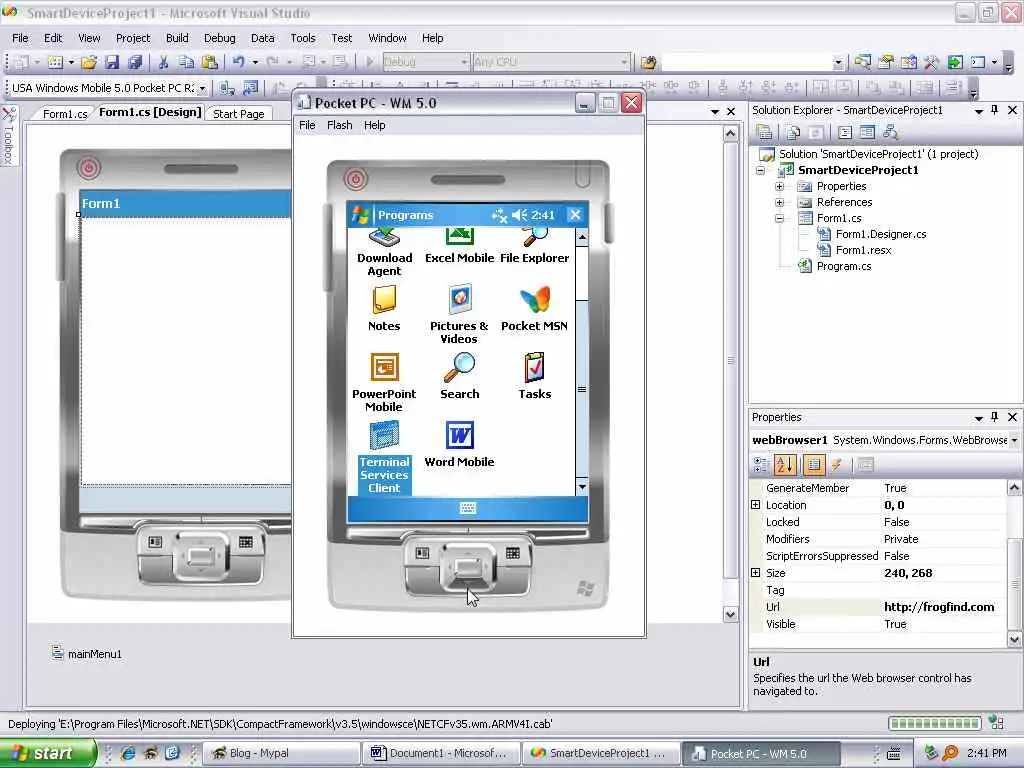Click View Class Diagram in Solution Explorer

(890, 133)
